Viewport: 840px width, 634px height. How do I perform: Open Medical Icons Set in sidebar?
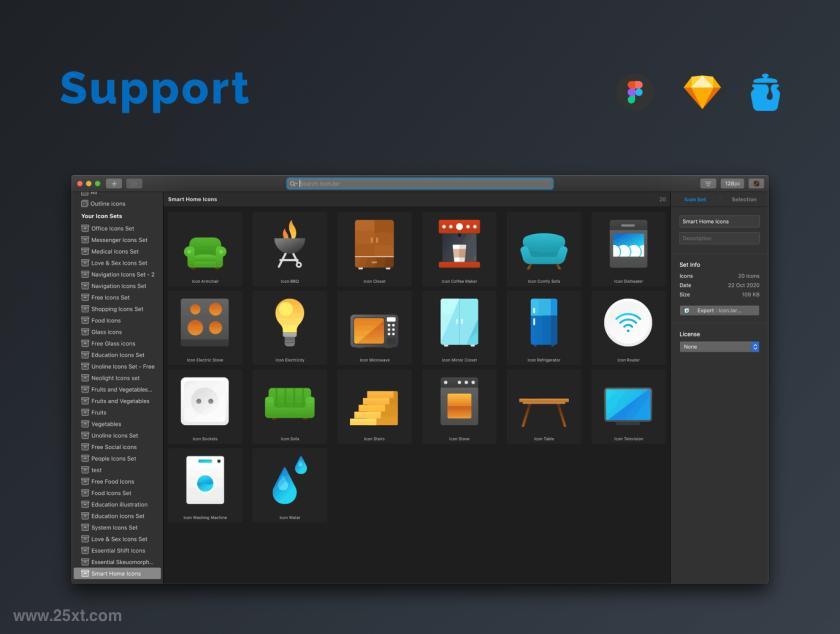coord(117,251)
